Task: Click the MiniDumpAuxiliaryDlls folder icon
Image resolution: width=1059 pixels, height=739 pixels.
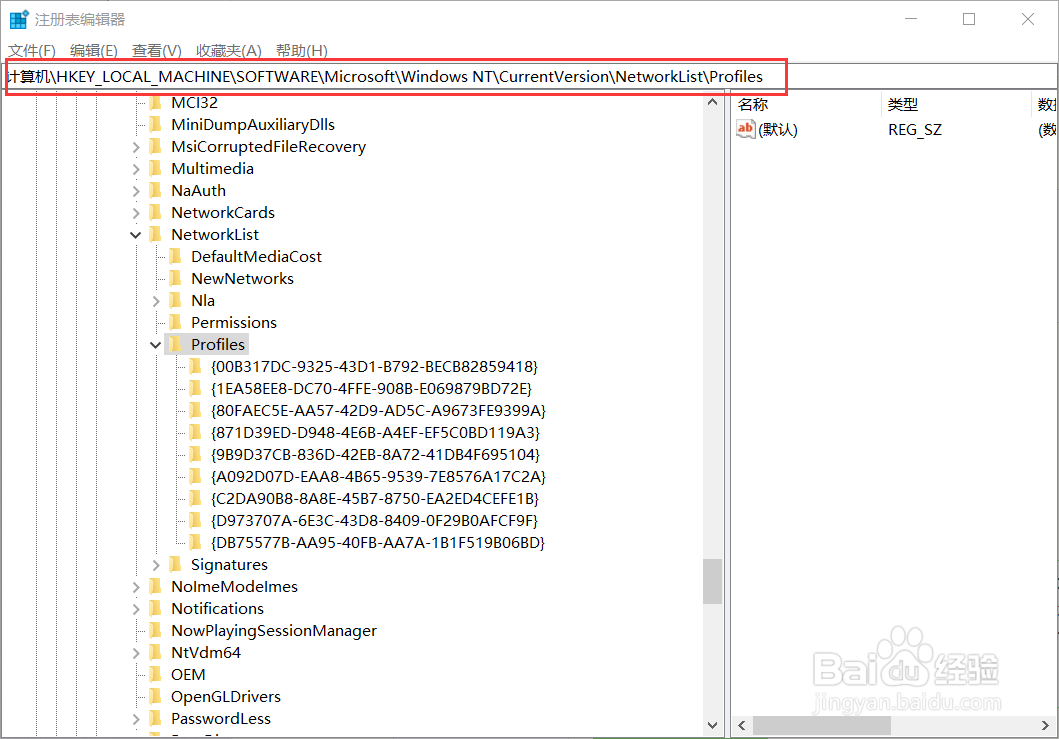Action: pos(155,124)
